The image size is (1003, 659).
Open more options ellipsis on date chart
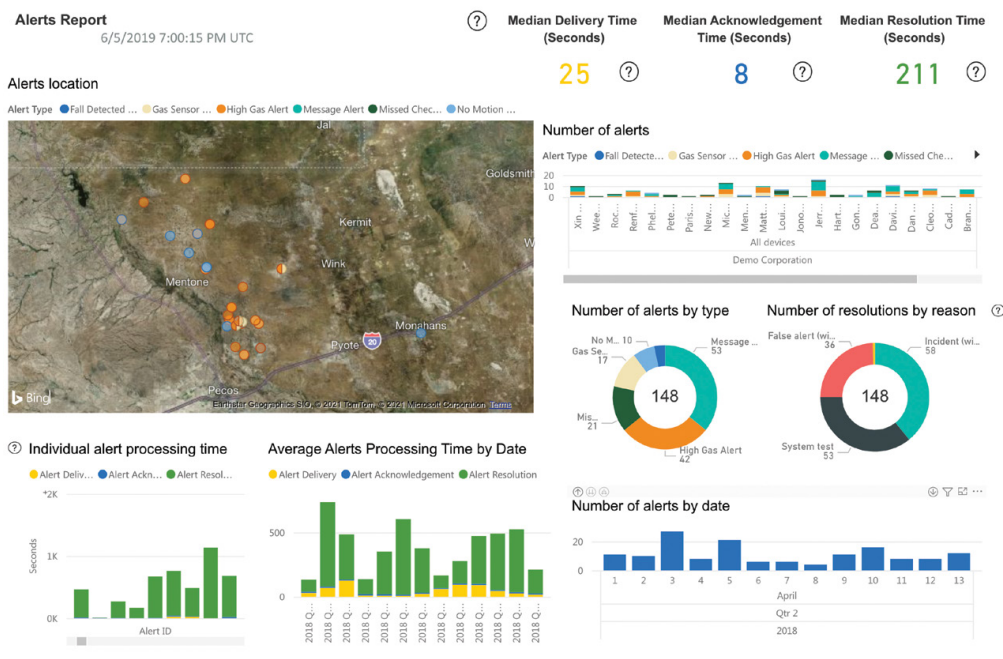click(x=977, y=492)
